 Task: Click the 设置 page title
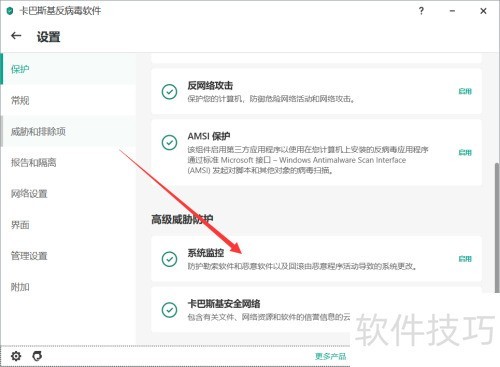point(48,37)
